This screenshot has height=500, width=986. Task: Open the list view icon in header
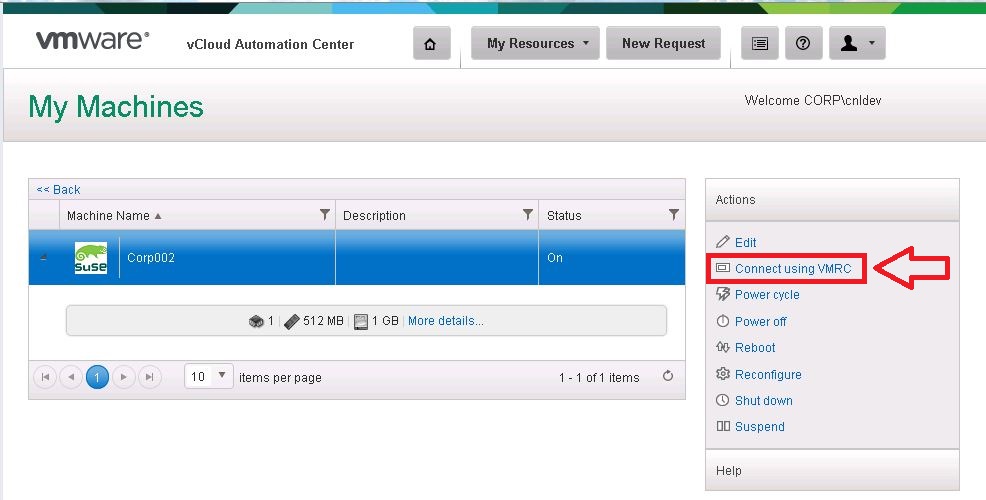pyautogui.click(x=760, y=43)
